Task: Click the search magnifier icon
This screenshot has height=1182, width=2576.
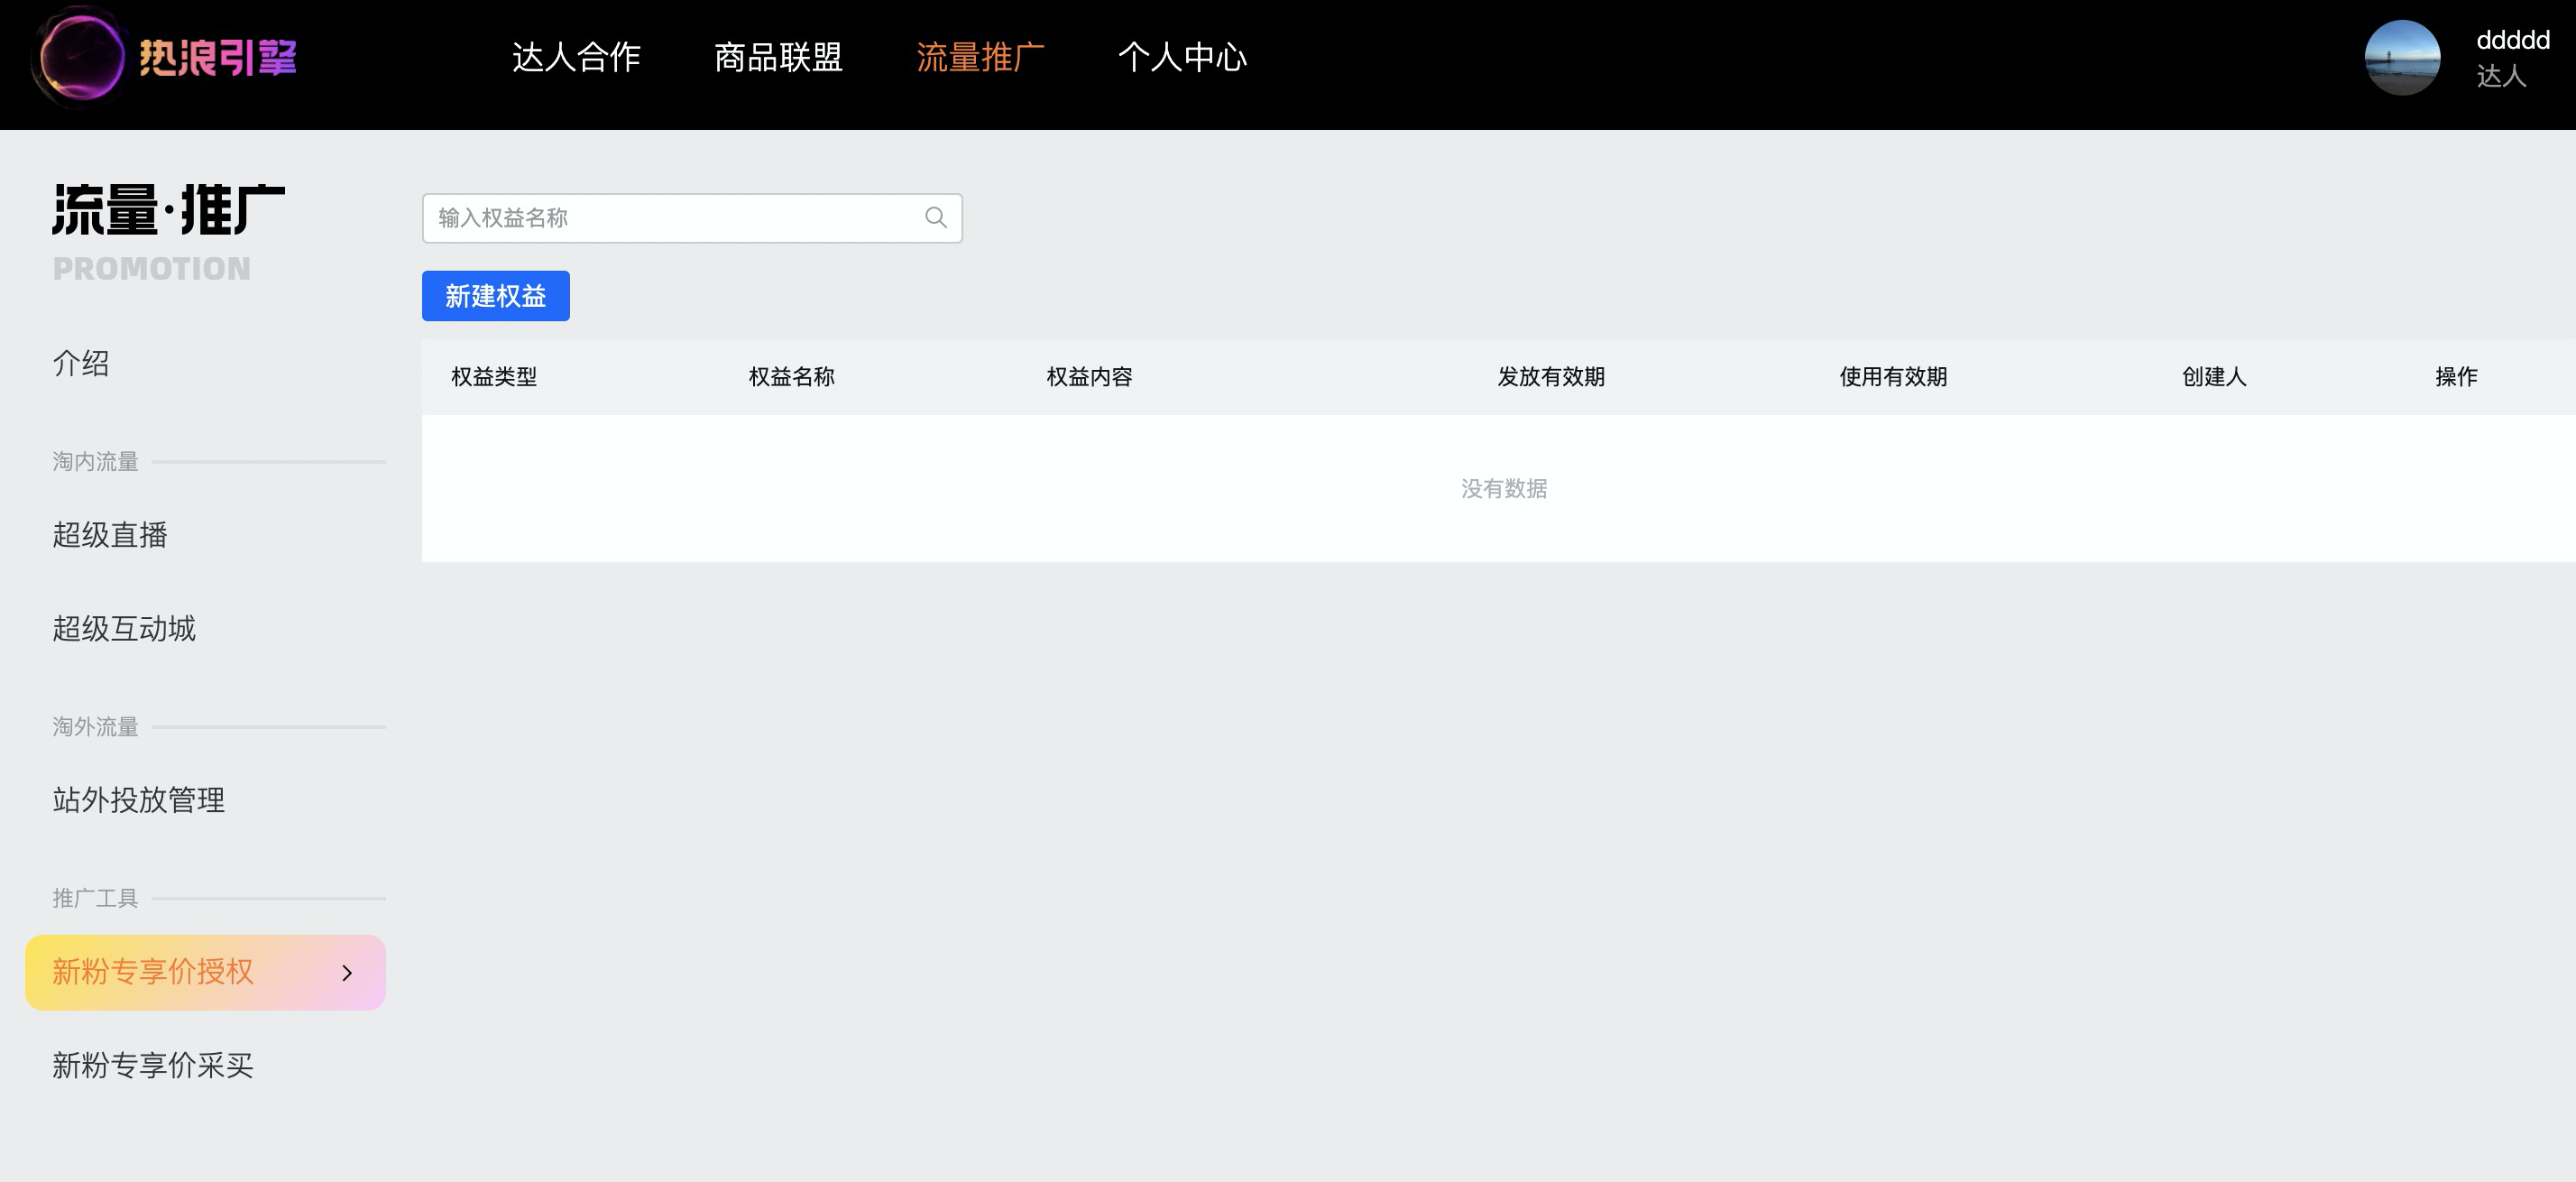Action: coord(936,218)
